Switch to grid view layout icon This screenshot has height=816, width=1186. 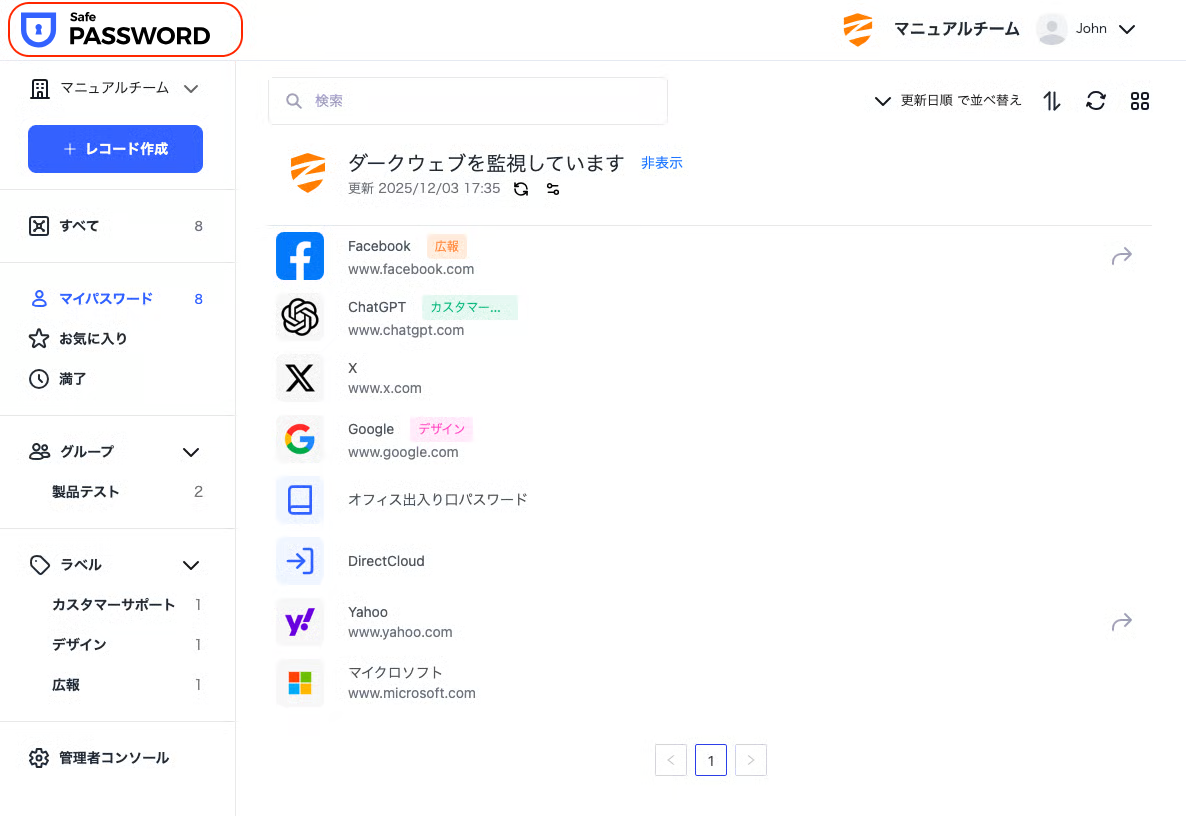[x=1140, y=101]
